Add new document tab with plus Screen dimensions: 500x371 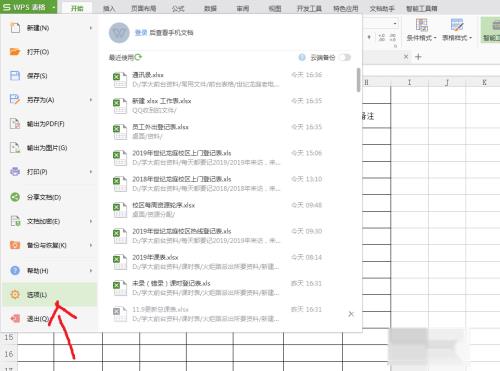pos(418,57)
